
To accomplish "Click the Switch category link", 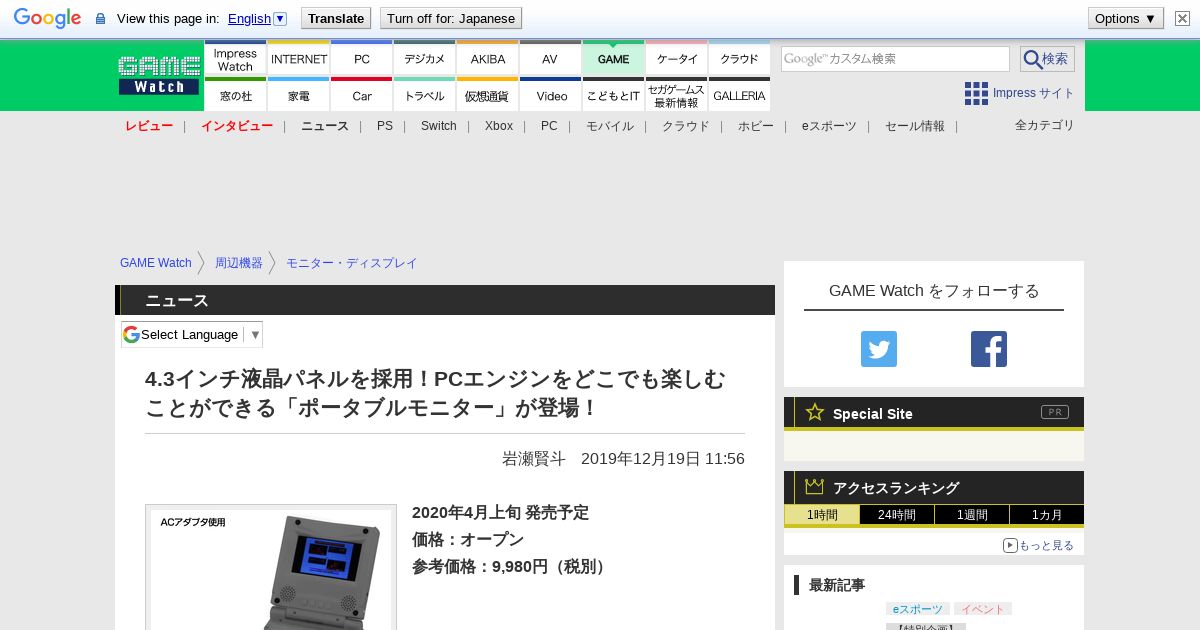I will [439, 126].
